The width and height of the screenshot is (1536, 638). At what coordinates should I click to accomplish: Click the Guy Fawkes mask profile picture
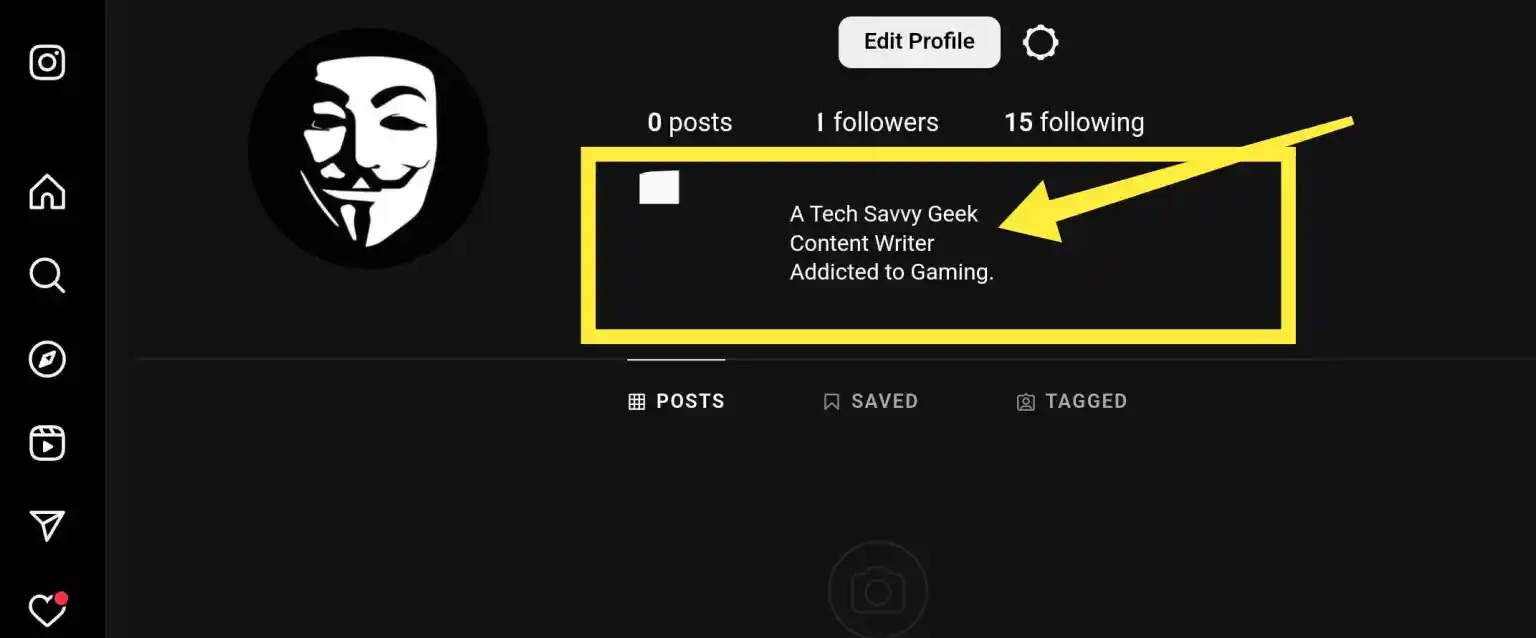click(x=368, y=149)
